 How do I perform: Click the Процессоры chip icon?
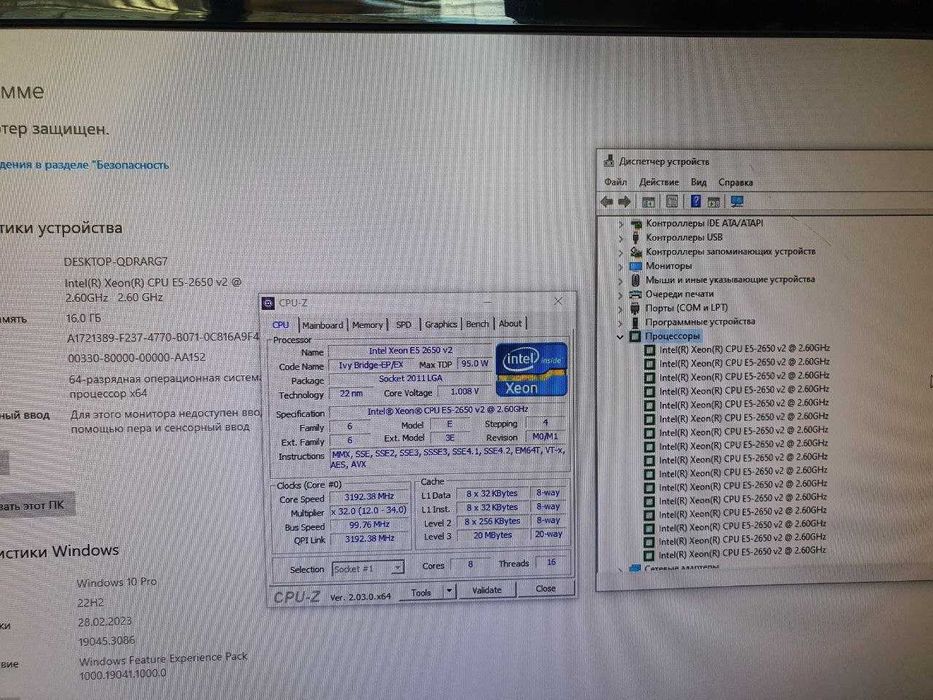635,336
